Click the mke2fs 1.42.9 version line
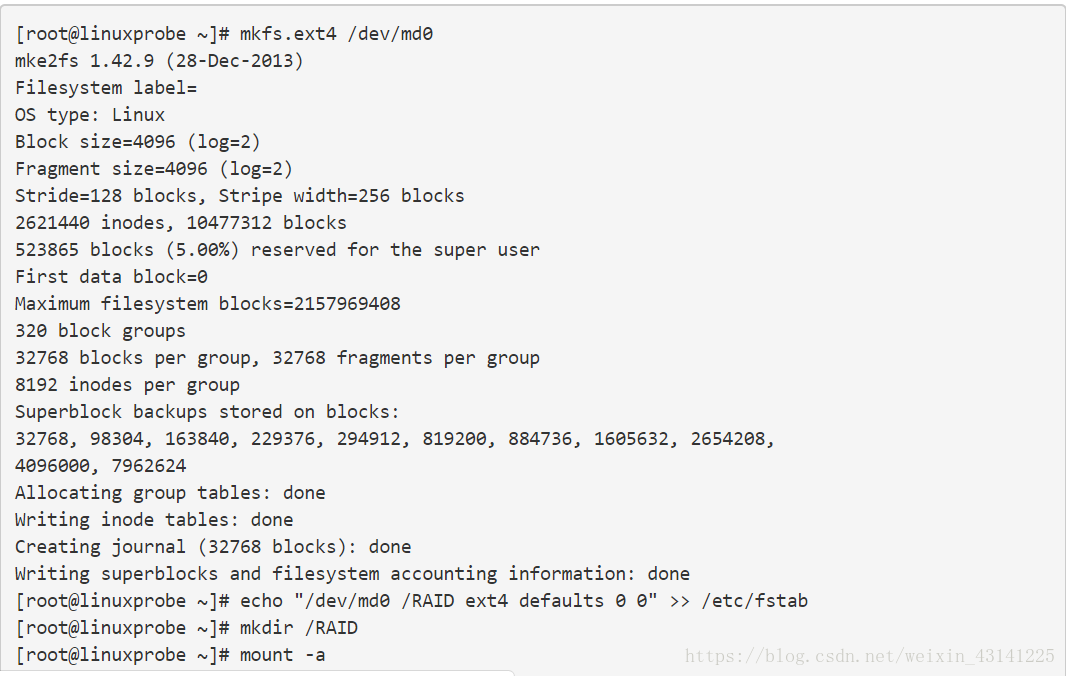This screenshot has width=1066, height=676. tap(159, 61)
